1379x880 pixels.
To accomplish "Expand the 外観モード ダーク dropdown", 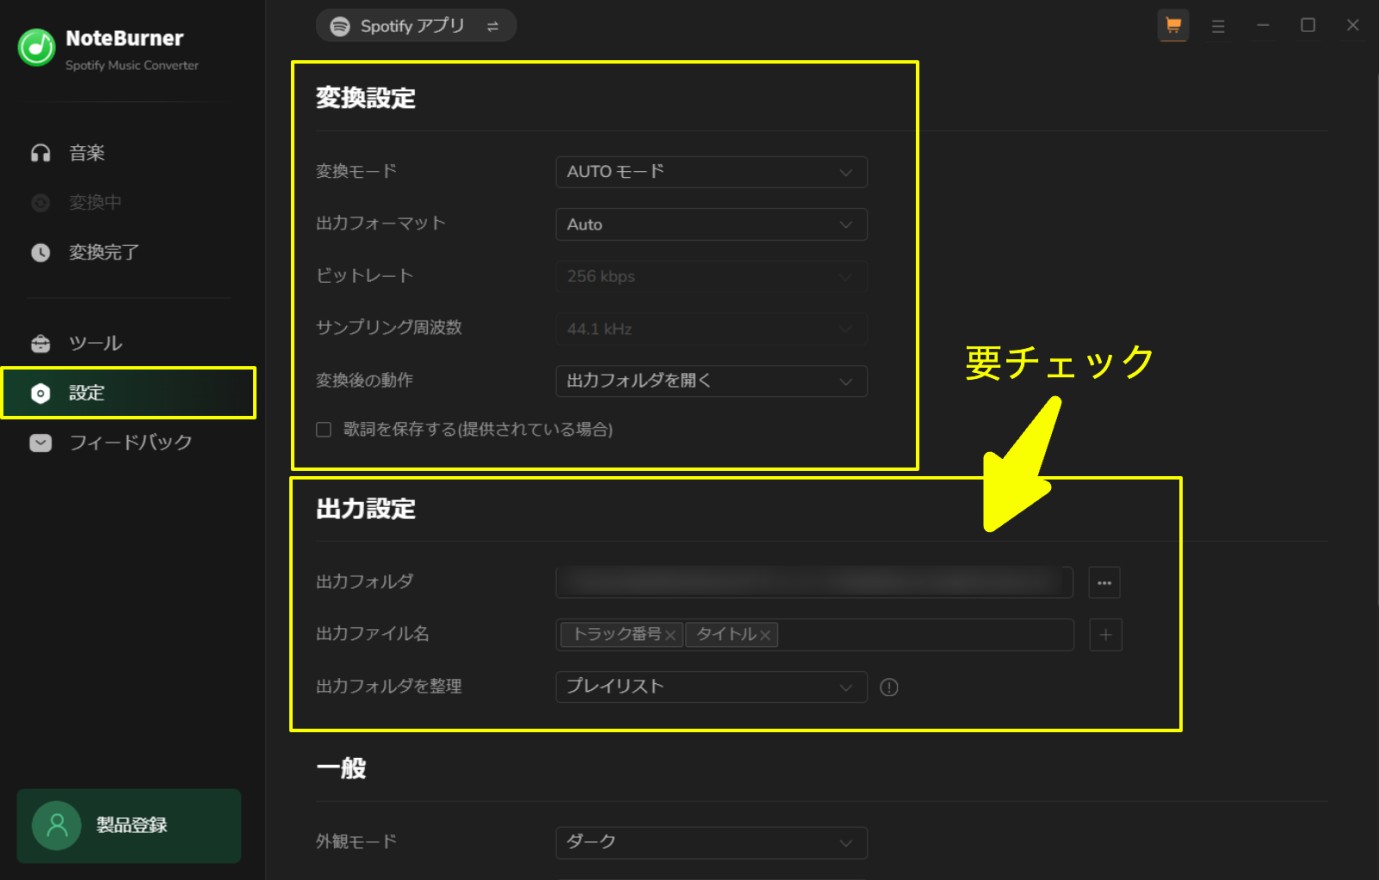I will (x=711, y=843).
